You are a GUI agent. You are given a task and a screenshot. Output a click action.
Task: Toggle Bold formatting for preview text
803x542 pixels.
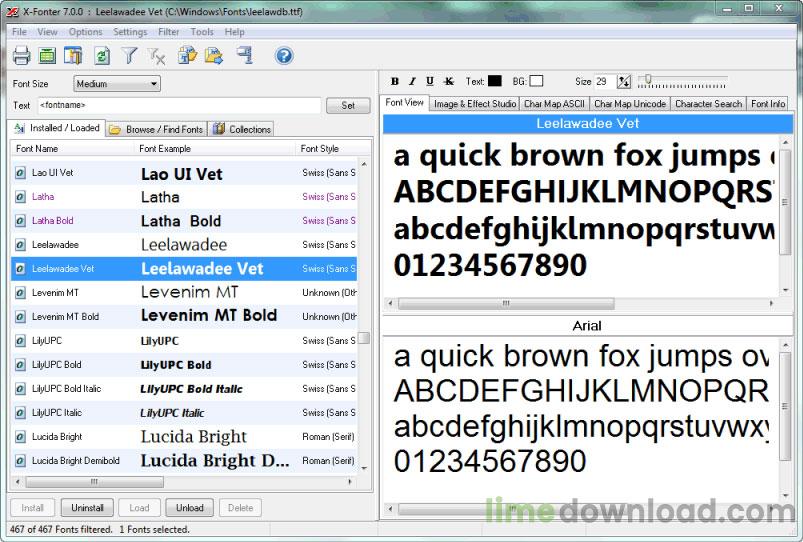[395, 82]
